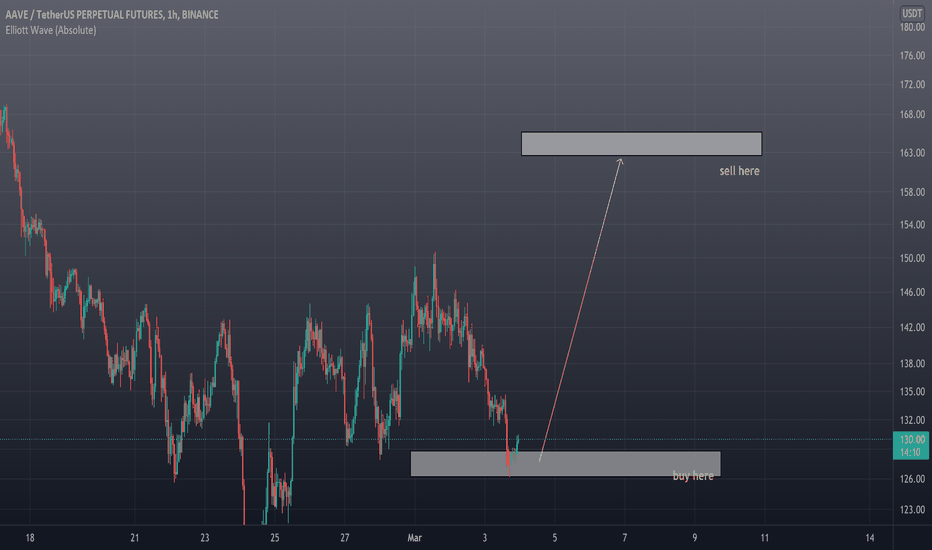932x550 pixels.
Task: Click the 142.00 price axis label
Action: (912, 327)
